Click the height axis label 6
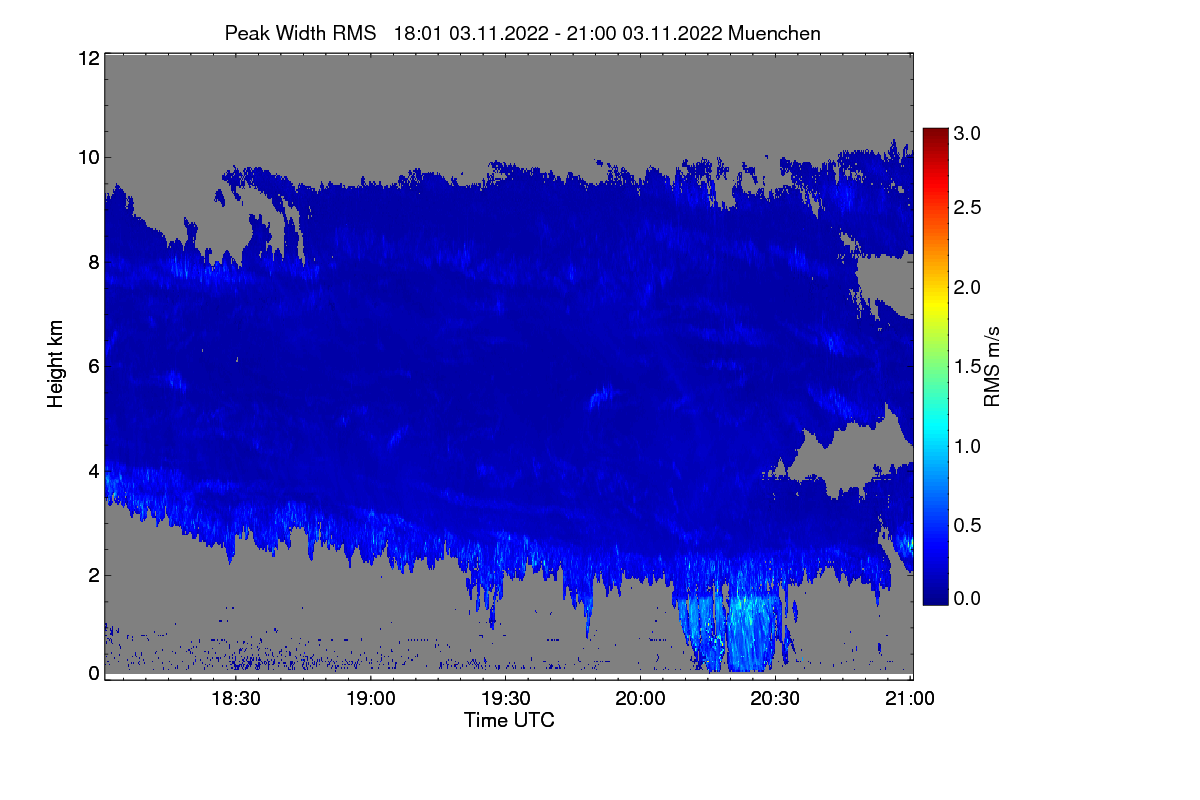This screenshot has height=800, width=1200. point(93,367)
